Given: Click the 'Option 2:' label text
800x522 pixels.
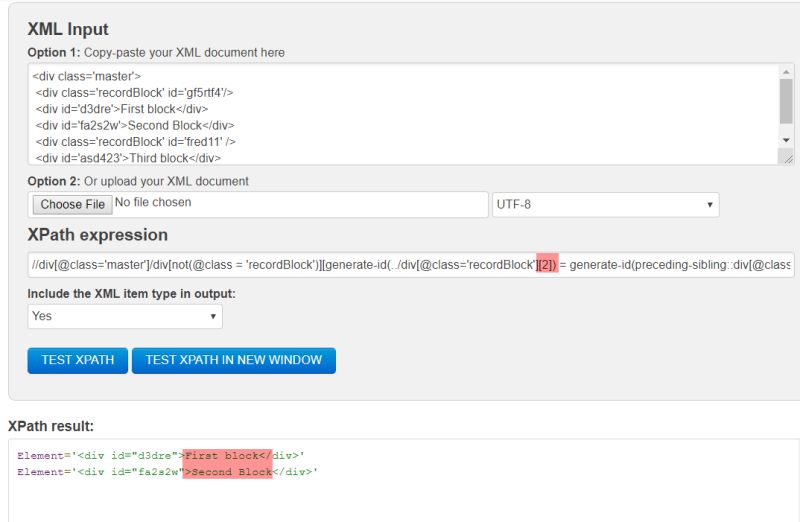Looking at the screenshot, I should (x=54, y=181).
